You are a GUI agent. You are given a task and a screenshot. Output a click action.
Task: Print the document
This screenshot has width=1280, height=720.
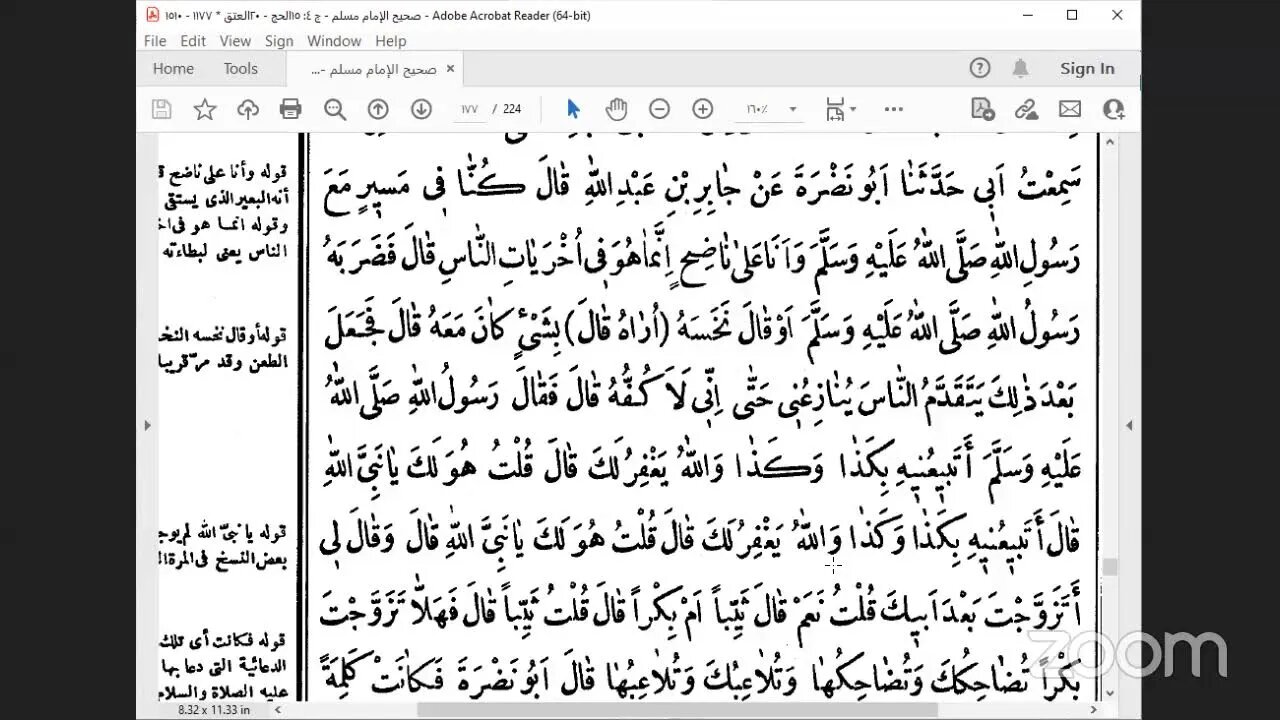pyautogui.click(x=291, y=109)
